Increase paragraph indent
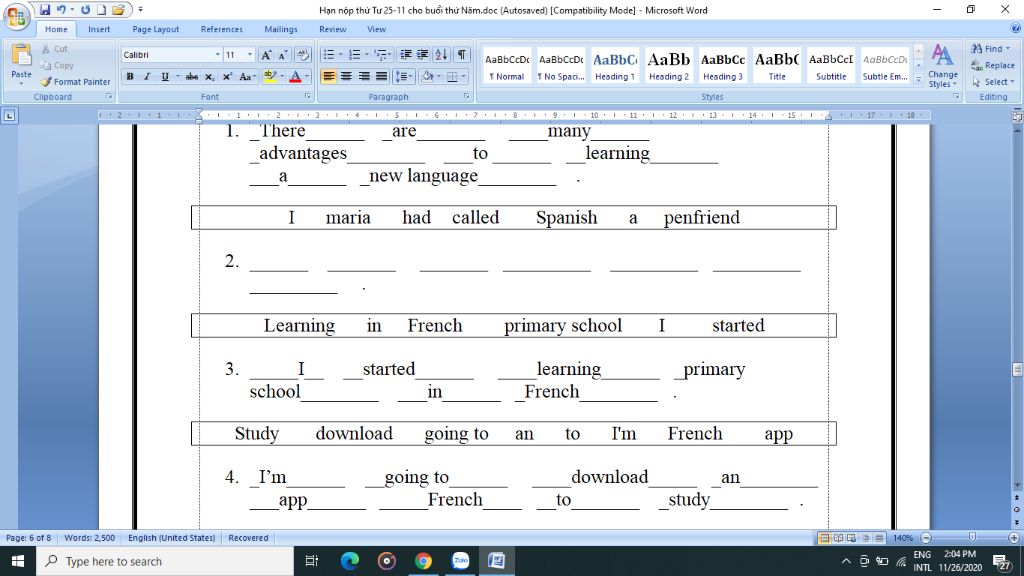Image resolution: width=1024 pixels, height=576 pixels. click(423, 55)
